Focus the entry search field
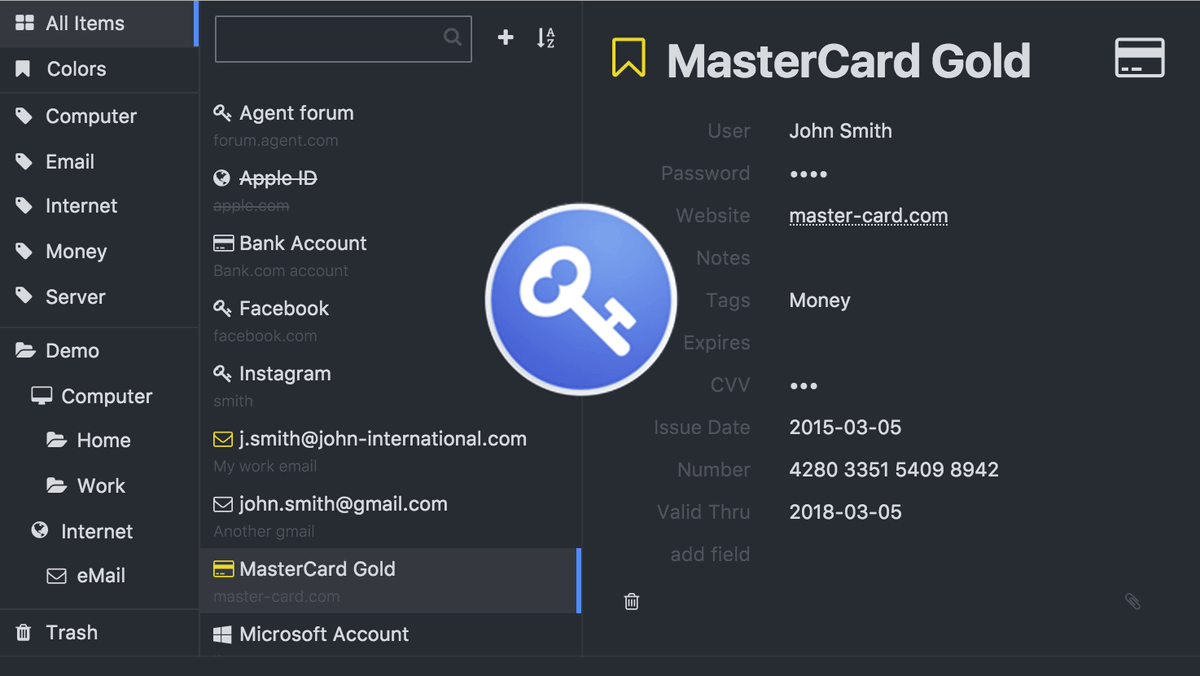Image resolution: width=1200 pixels, height=676 pixels. 343,39
